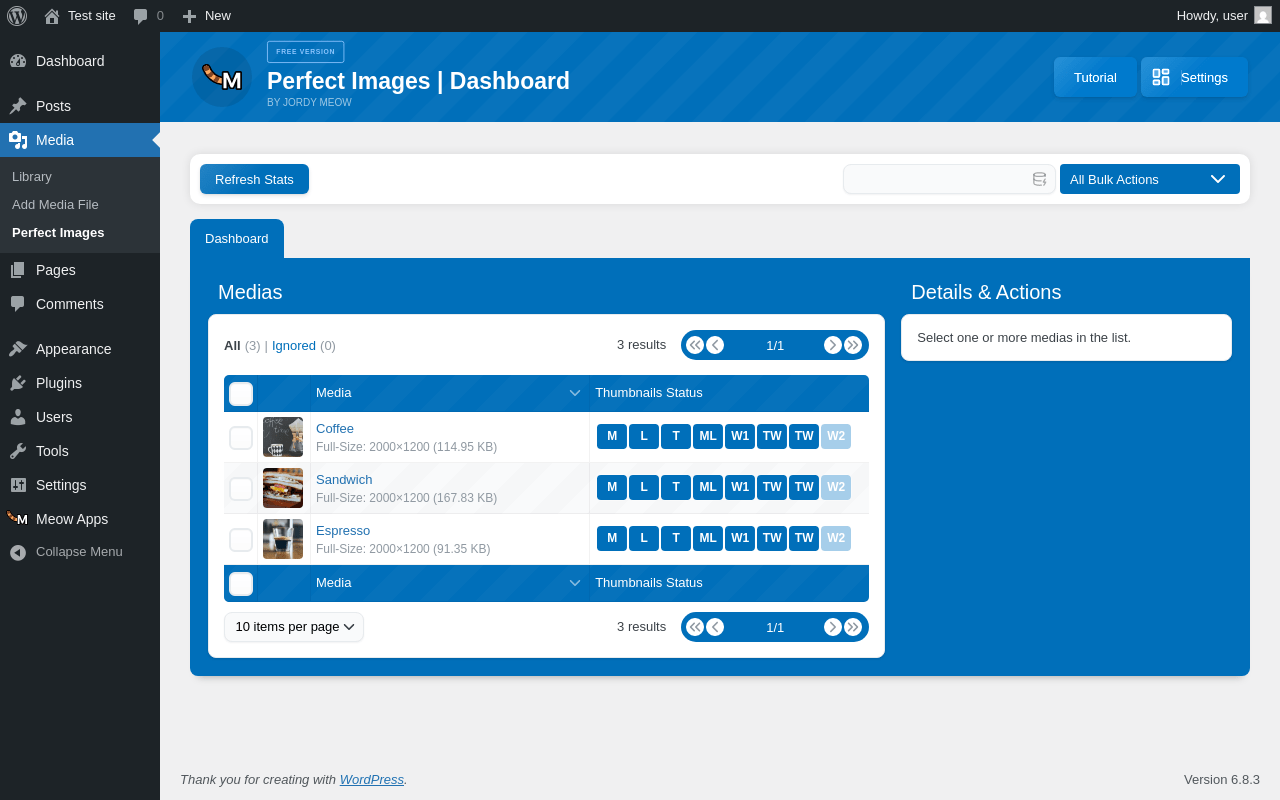Click the Test site home icon
The image size is (1280, 800).
(52, 16)
